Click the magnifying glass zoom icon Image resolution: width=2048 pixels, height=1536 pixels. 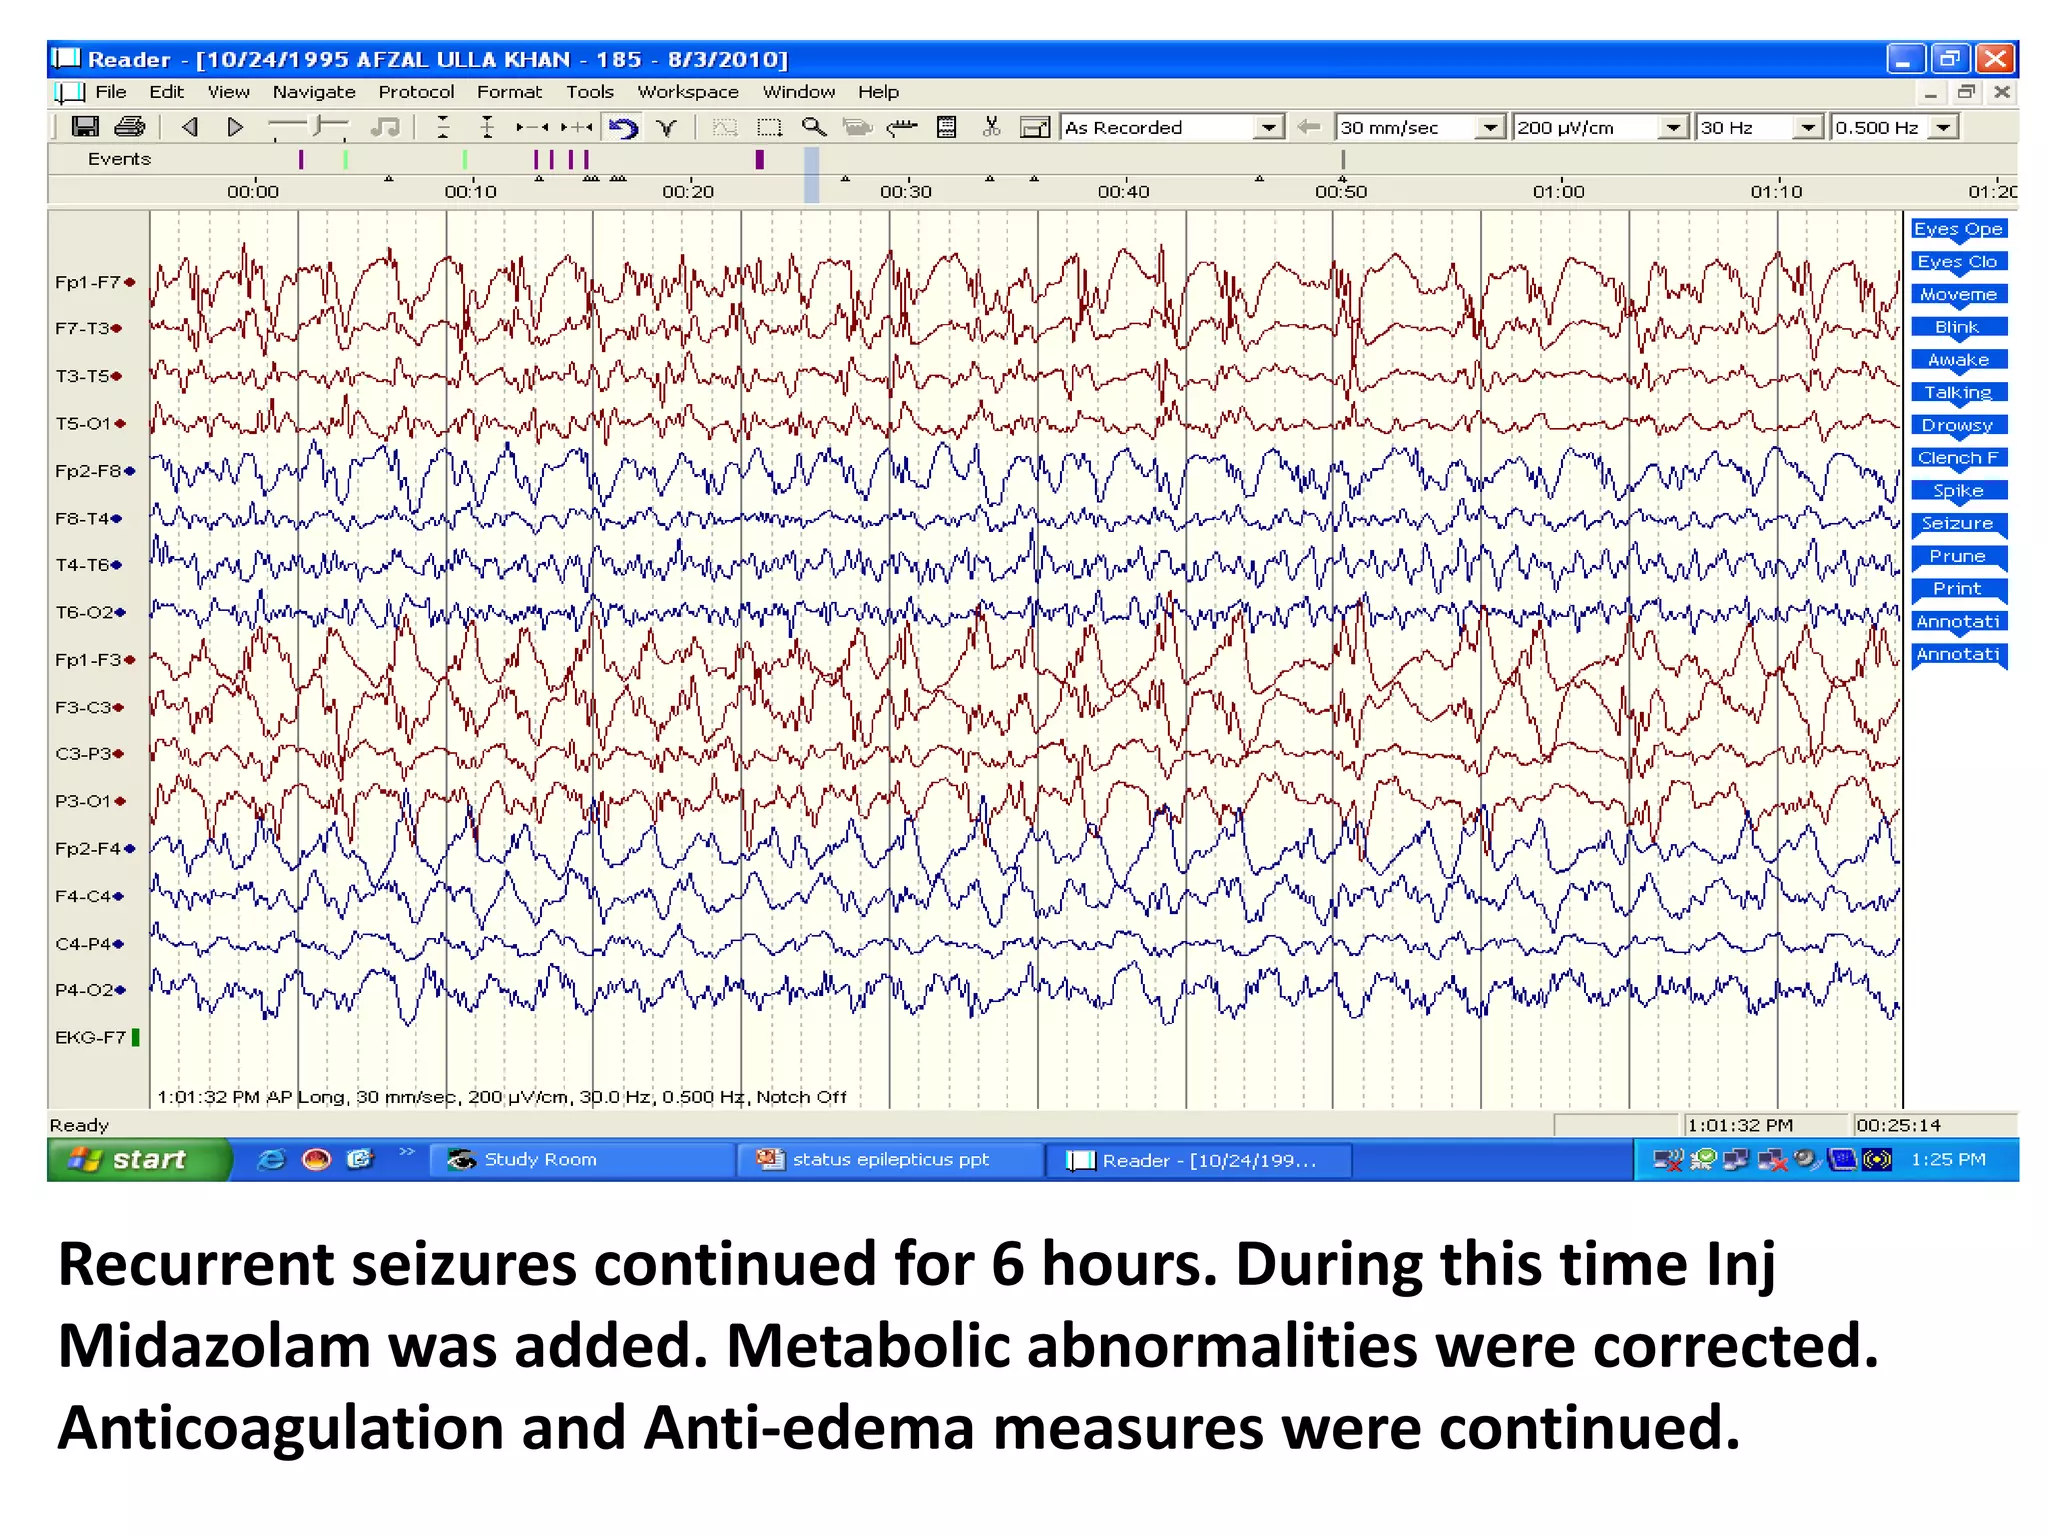tap(814, 127)
